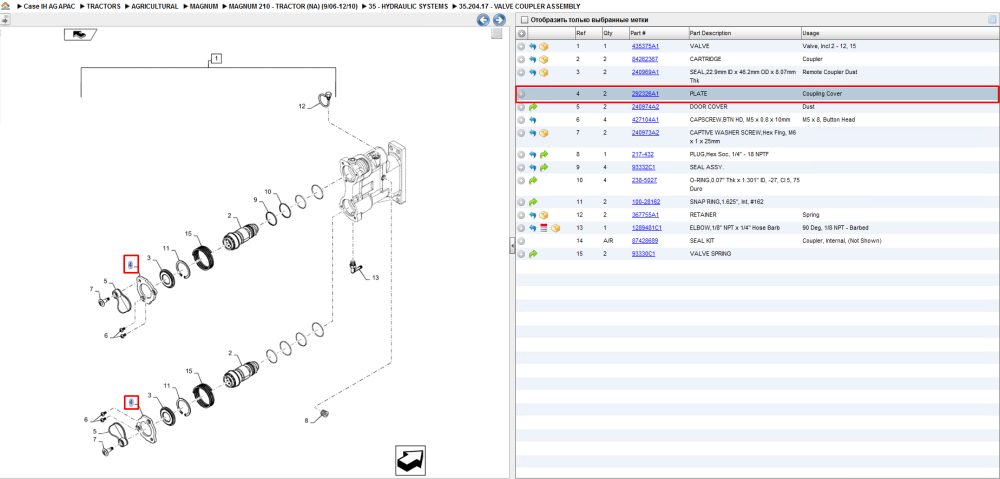
Task: Click blue arrow icon in SEAL ASSY row
Action: 533,167
